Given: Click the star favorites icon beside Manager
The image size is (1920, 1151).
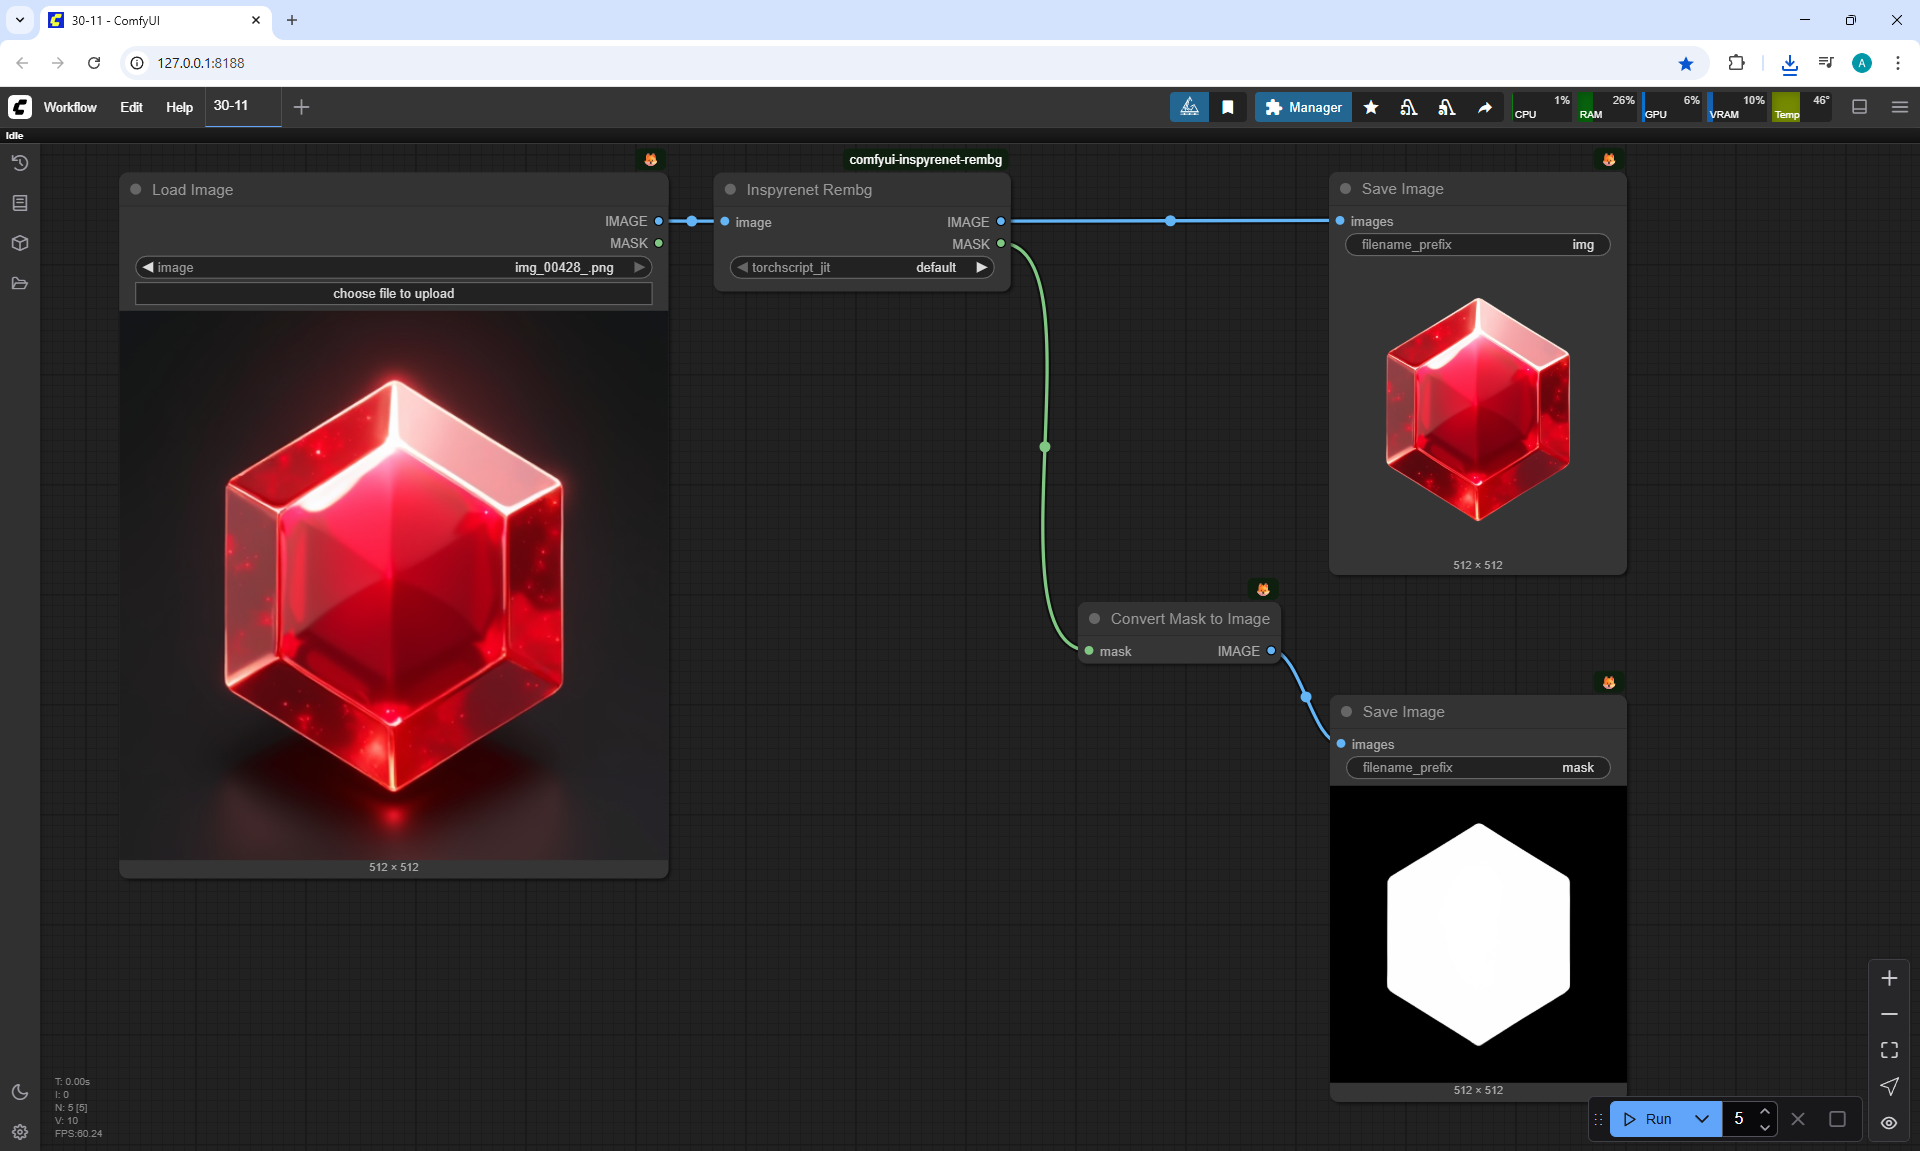Looking at the screenshot, I should 1371,107.
